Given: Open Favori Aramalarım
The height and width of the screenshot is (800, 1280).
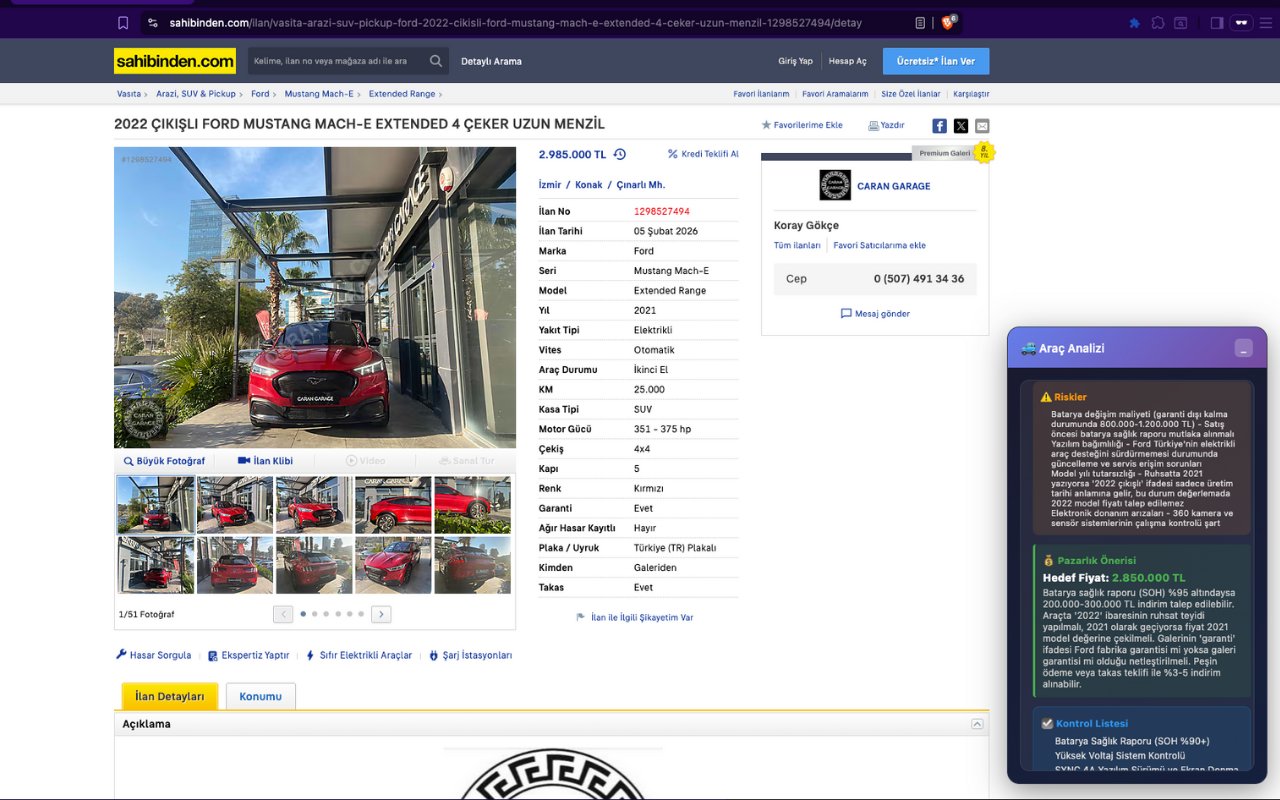Looking at the screenshot, I should coord(835,94).
